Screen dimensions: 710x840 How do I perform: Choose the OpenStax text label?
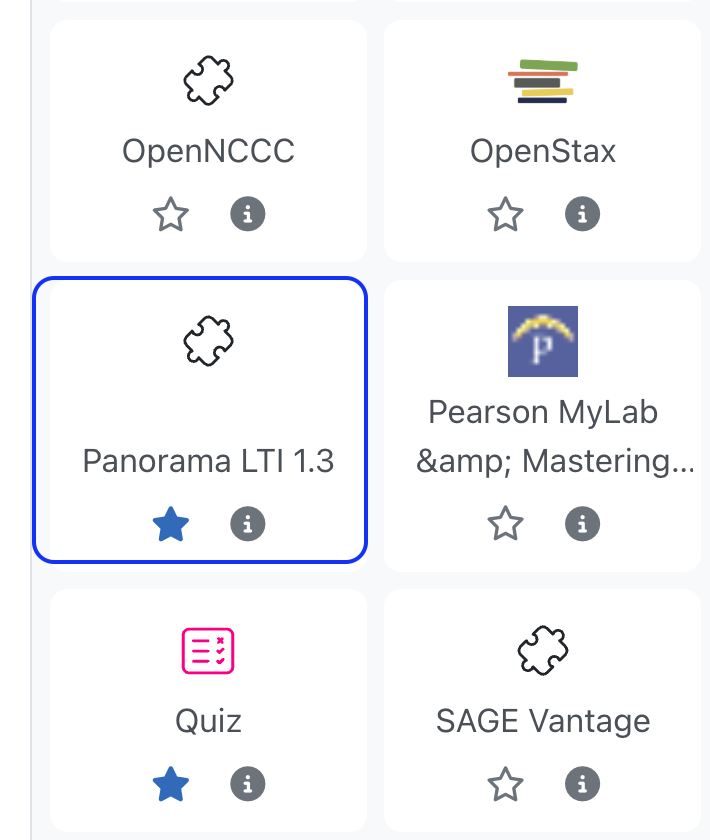(x=543, y=151)
